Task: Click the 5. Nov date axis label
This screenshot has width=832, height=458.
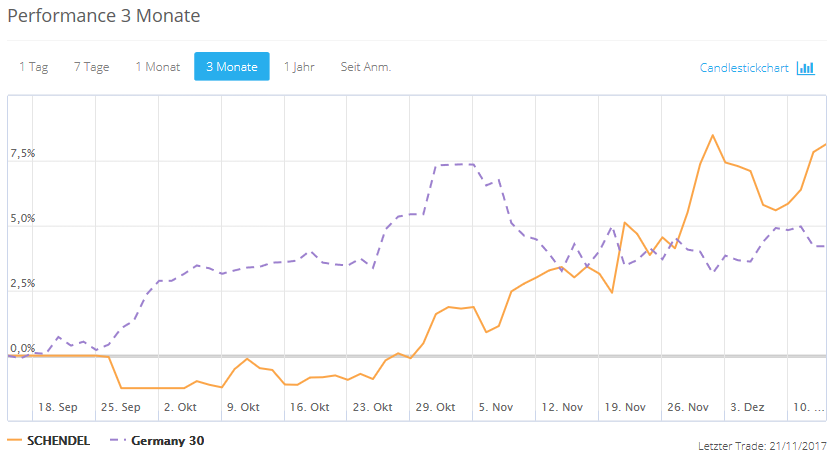Action: 495,407
